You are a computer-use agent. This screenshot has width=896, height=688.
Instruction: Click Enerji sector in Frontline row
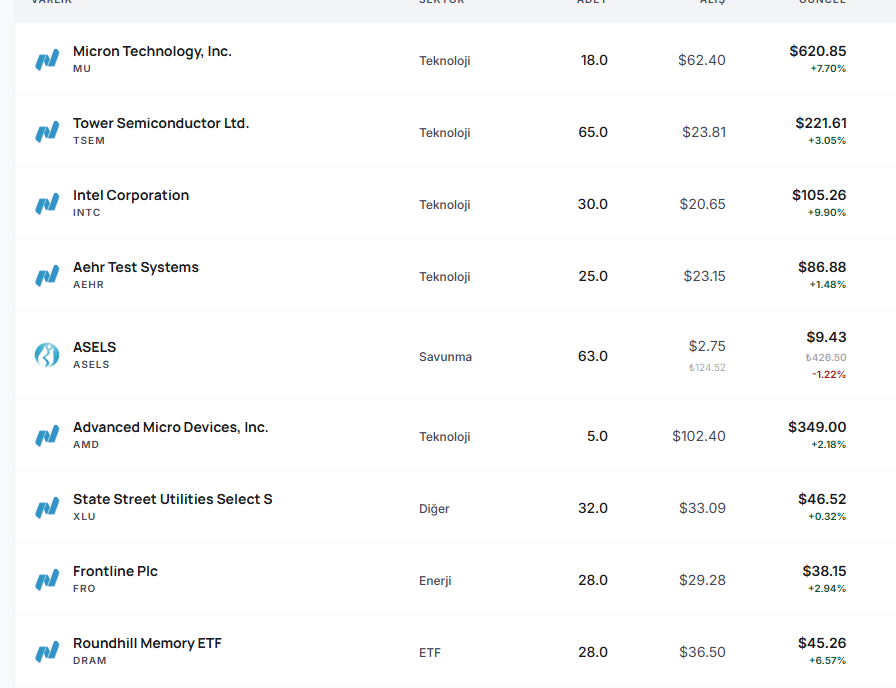435,581
